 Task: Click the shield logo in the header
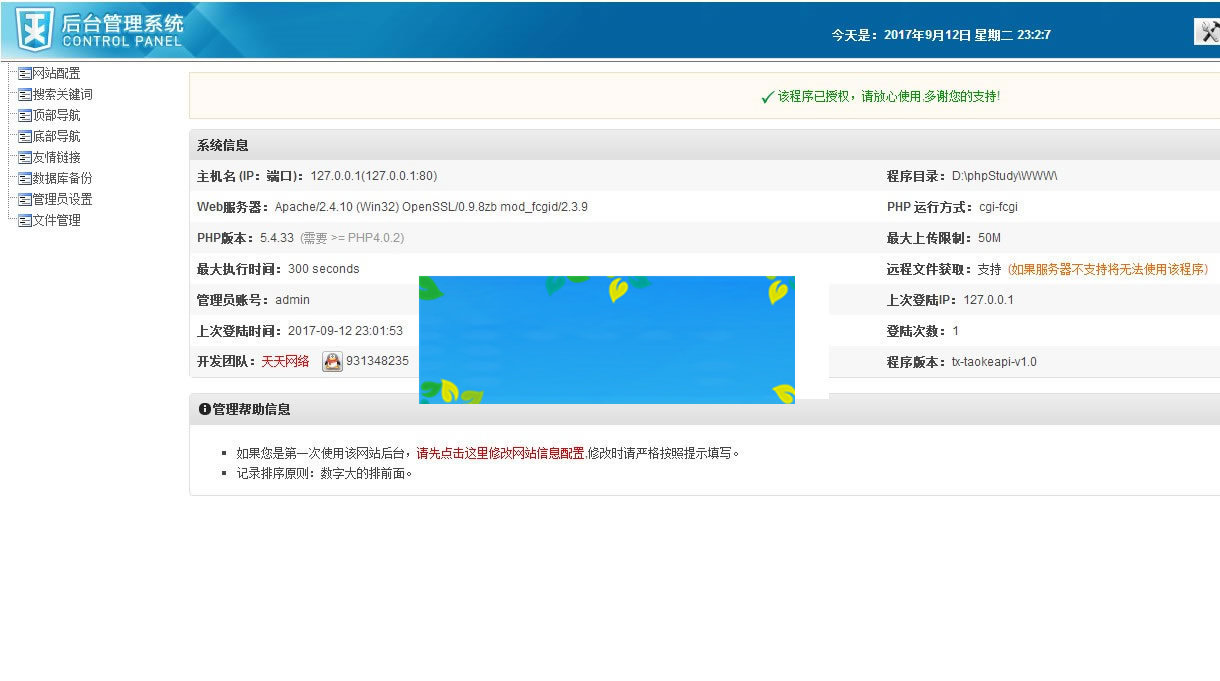click(33, 28)
